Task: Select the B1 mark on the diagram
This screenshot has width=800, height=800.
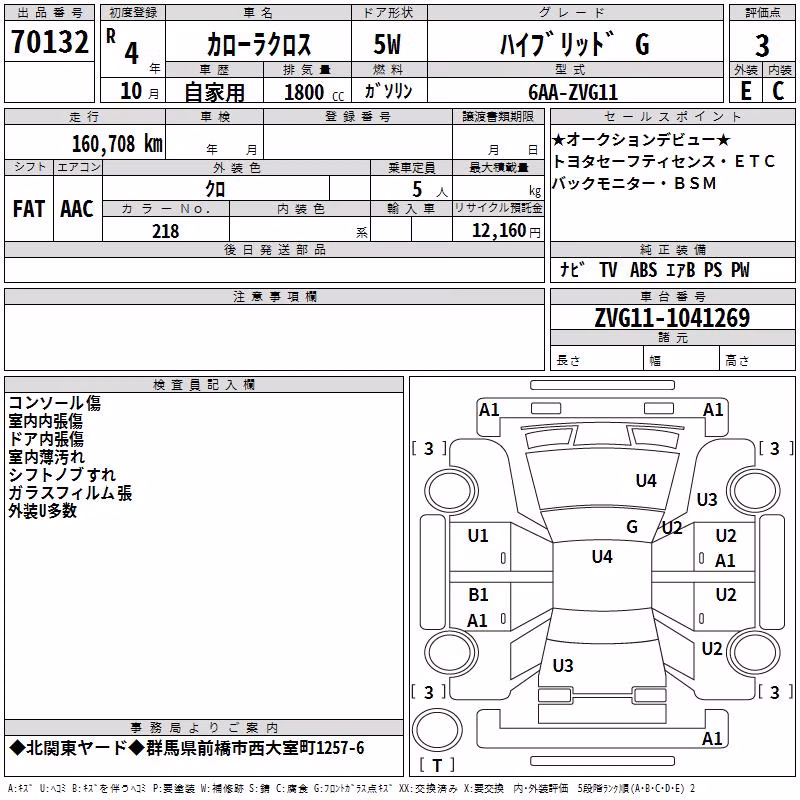Action: point(479,594)
